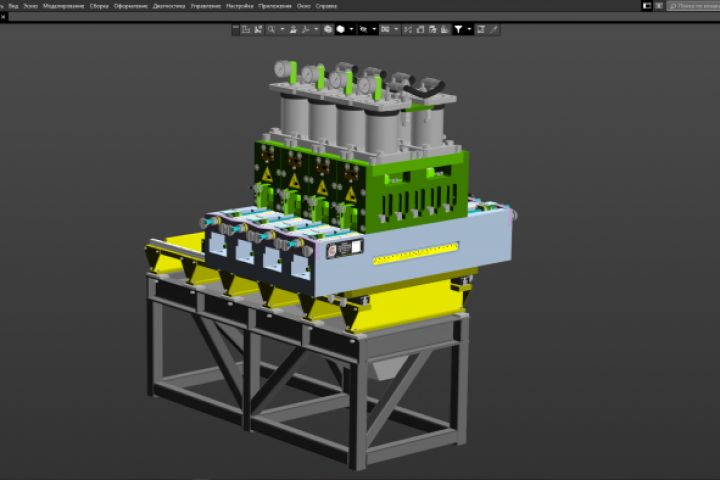Click the overlapping sheets icon
Viewport: 720px width, 480px height.
(x=433, y=29)
